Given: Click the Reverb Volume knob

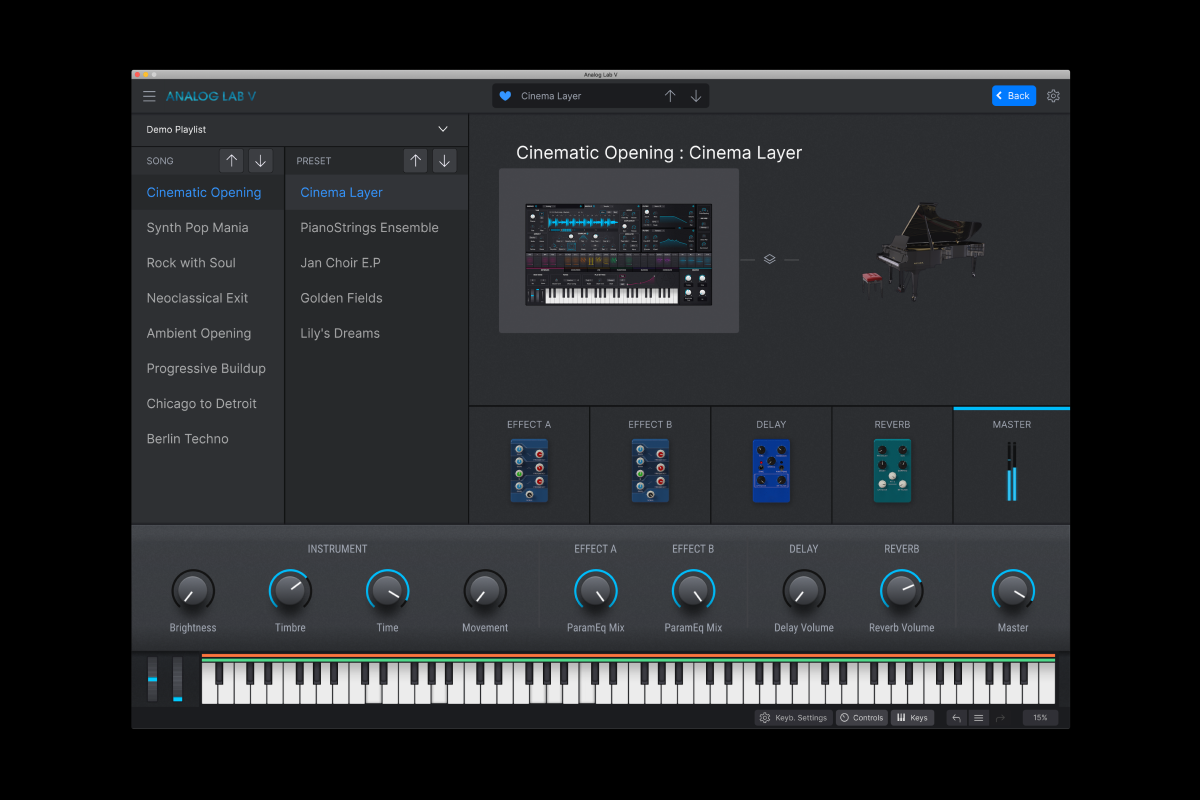Looking at the screenshot, I should point(902,592).
